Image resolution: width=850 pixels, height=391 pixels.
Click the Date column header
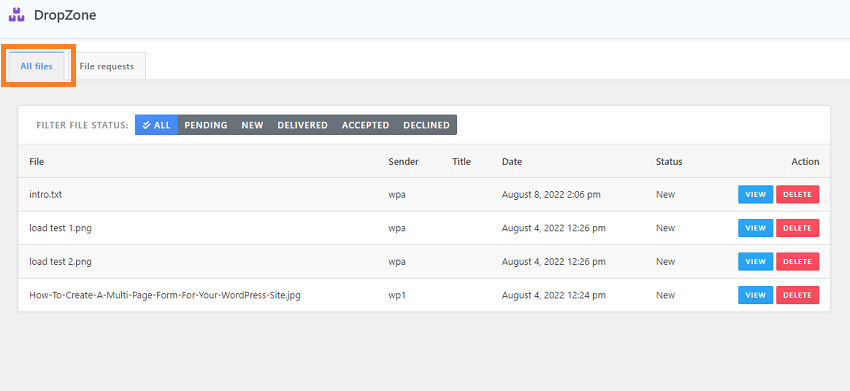pos(512,162)
